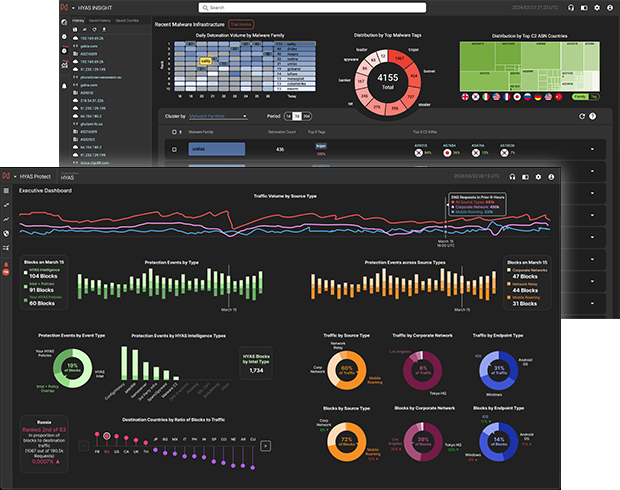This screenshot has height=490, width=620.
Task: Click the RU marker in the destination countries chart
Action: tap(107, 436)
